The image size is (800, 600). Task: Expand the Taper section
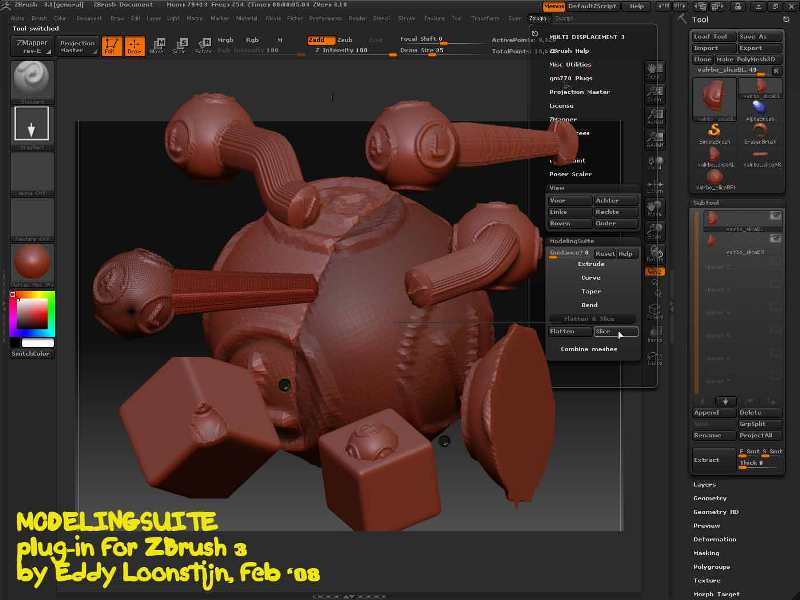click(x=591, y=291)
